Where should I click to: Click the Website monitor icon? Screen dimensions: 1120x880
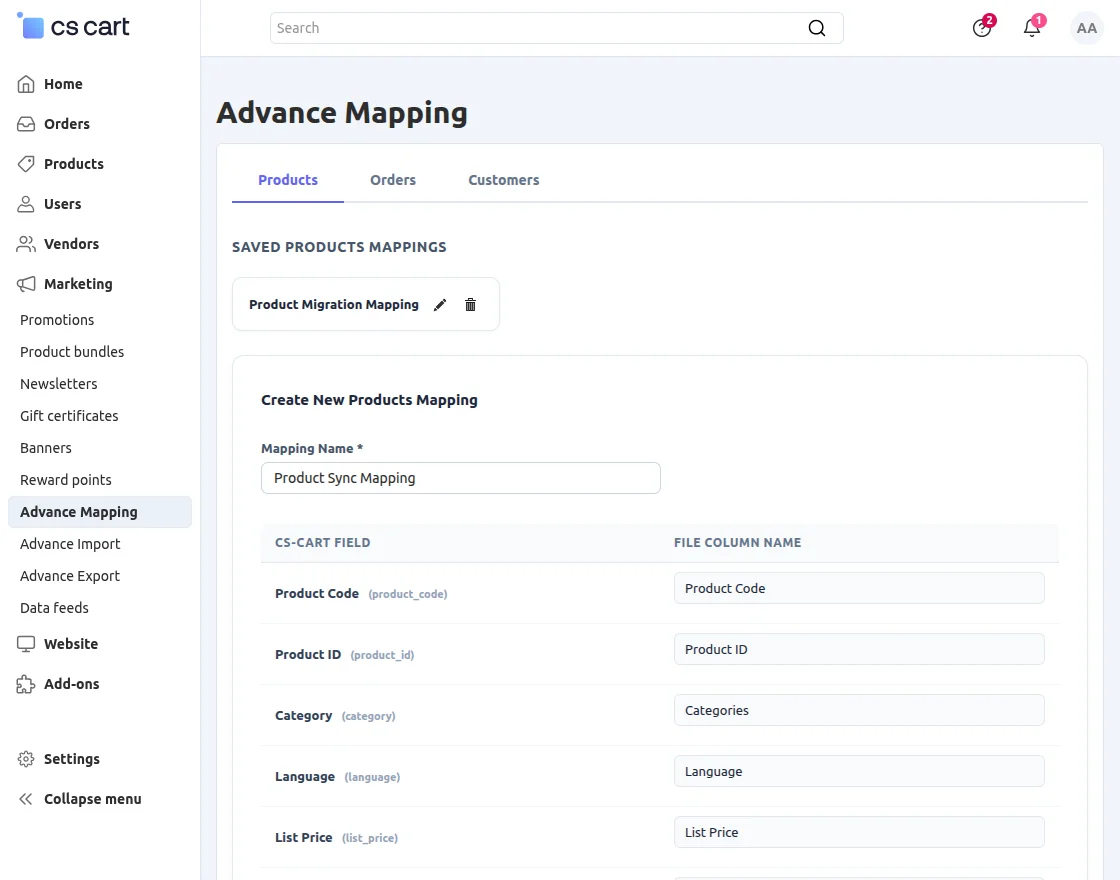[x=26, y=644]
